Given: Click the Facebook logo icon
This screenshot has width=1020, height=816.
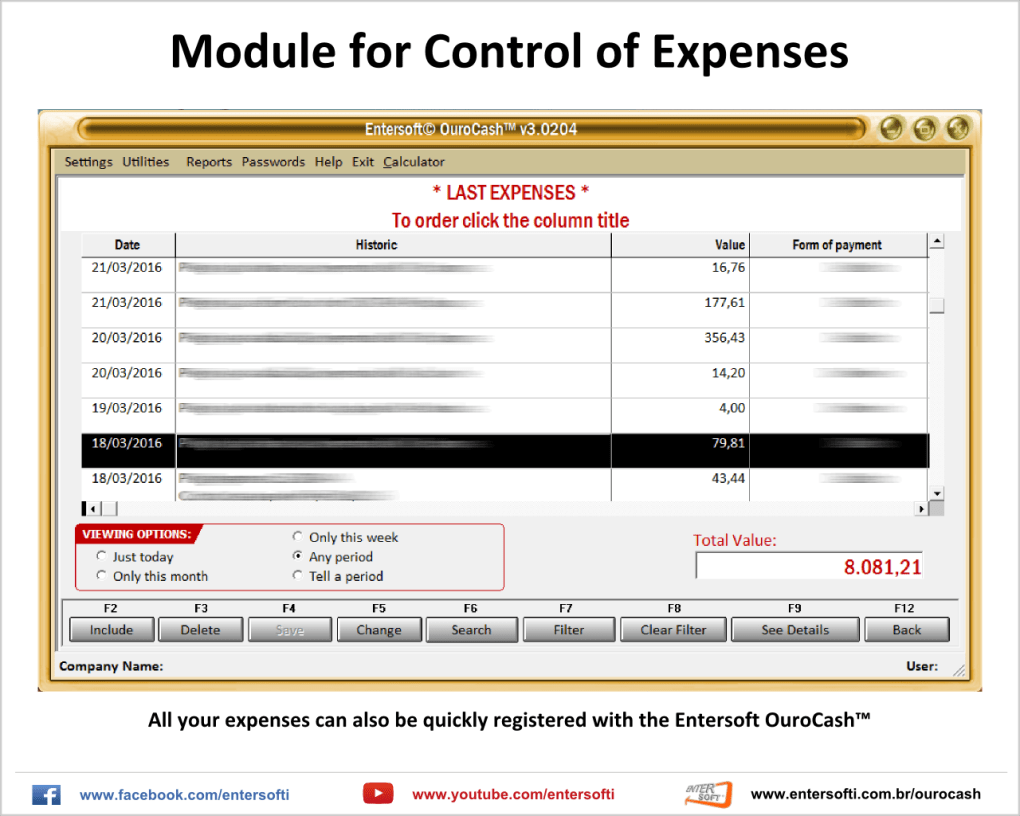Looking at the screenshot, I should pos(46,795).
